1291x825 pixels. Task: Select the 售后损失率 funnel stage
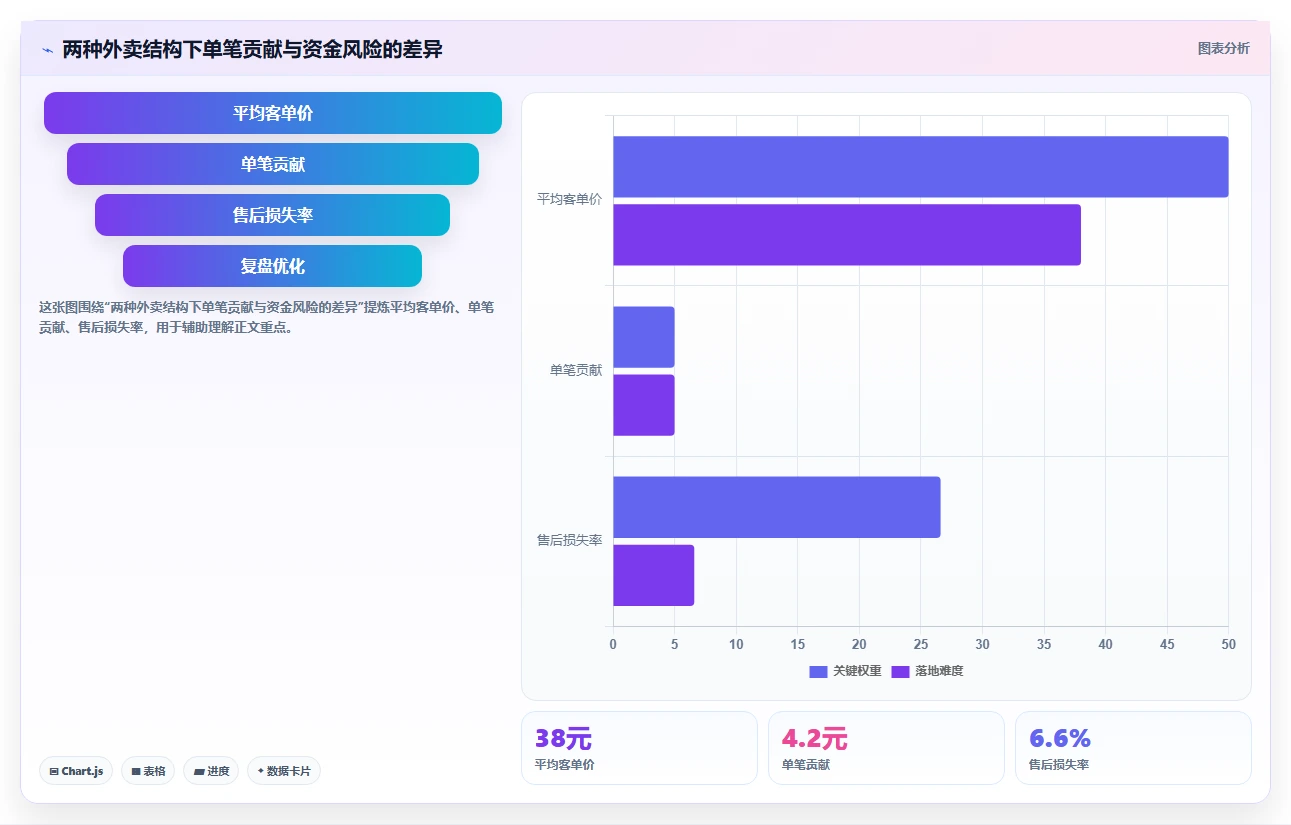(273, 215)
